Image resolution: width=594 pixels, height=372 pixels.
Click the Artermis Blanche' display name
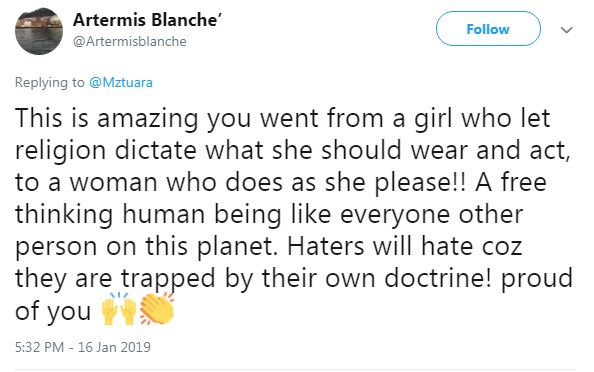coord(147,19)
